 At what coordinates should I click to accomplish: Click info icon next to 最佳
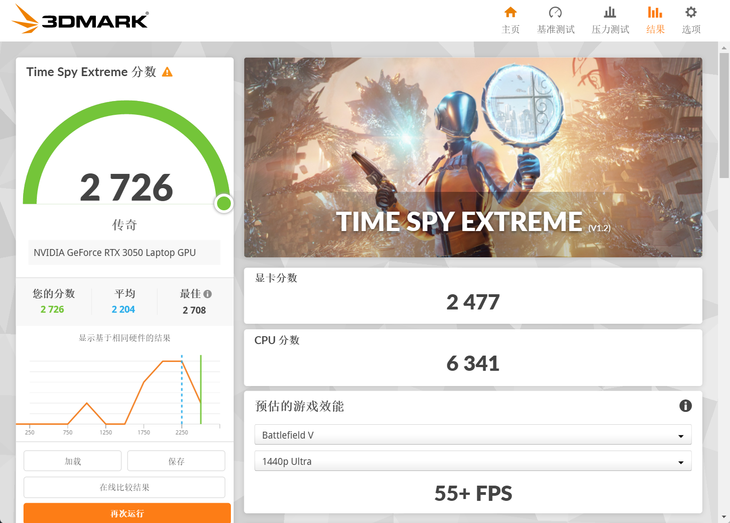208,294
